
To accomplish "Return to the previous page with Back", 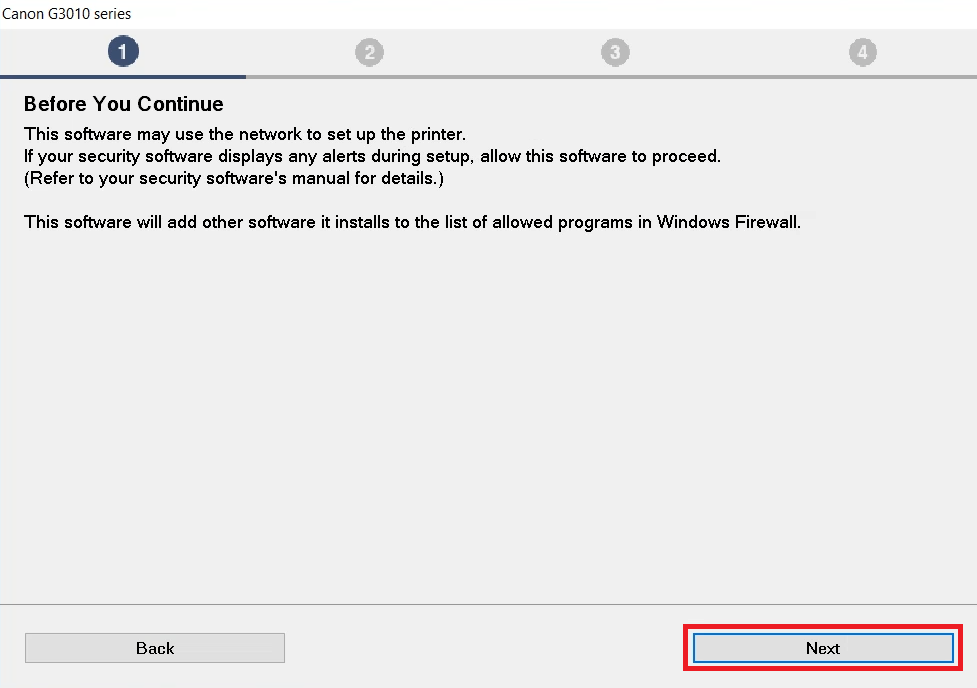I will [155, 648].
